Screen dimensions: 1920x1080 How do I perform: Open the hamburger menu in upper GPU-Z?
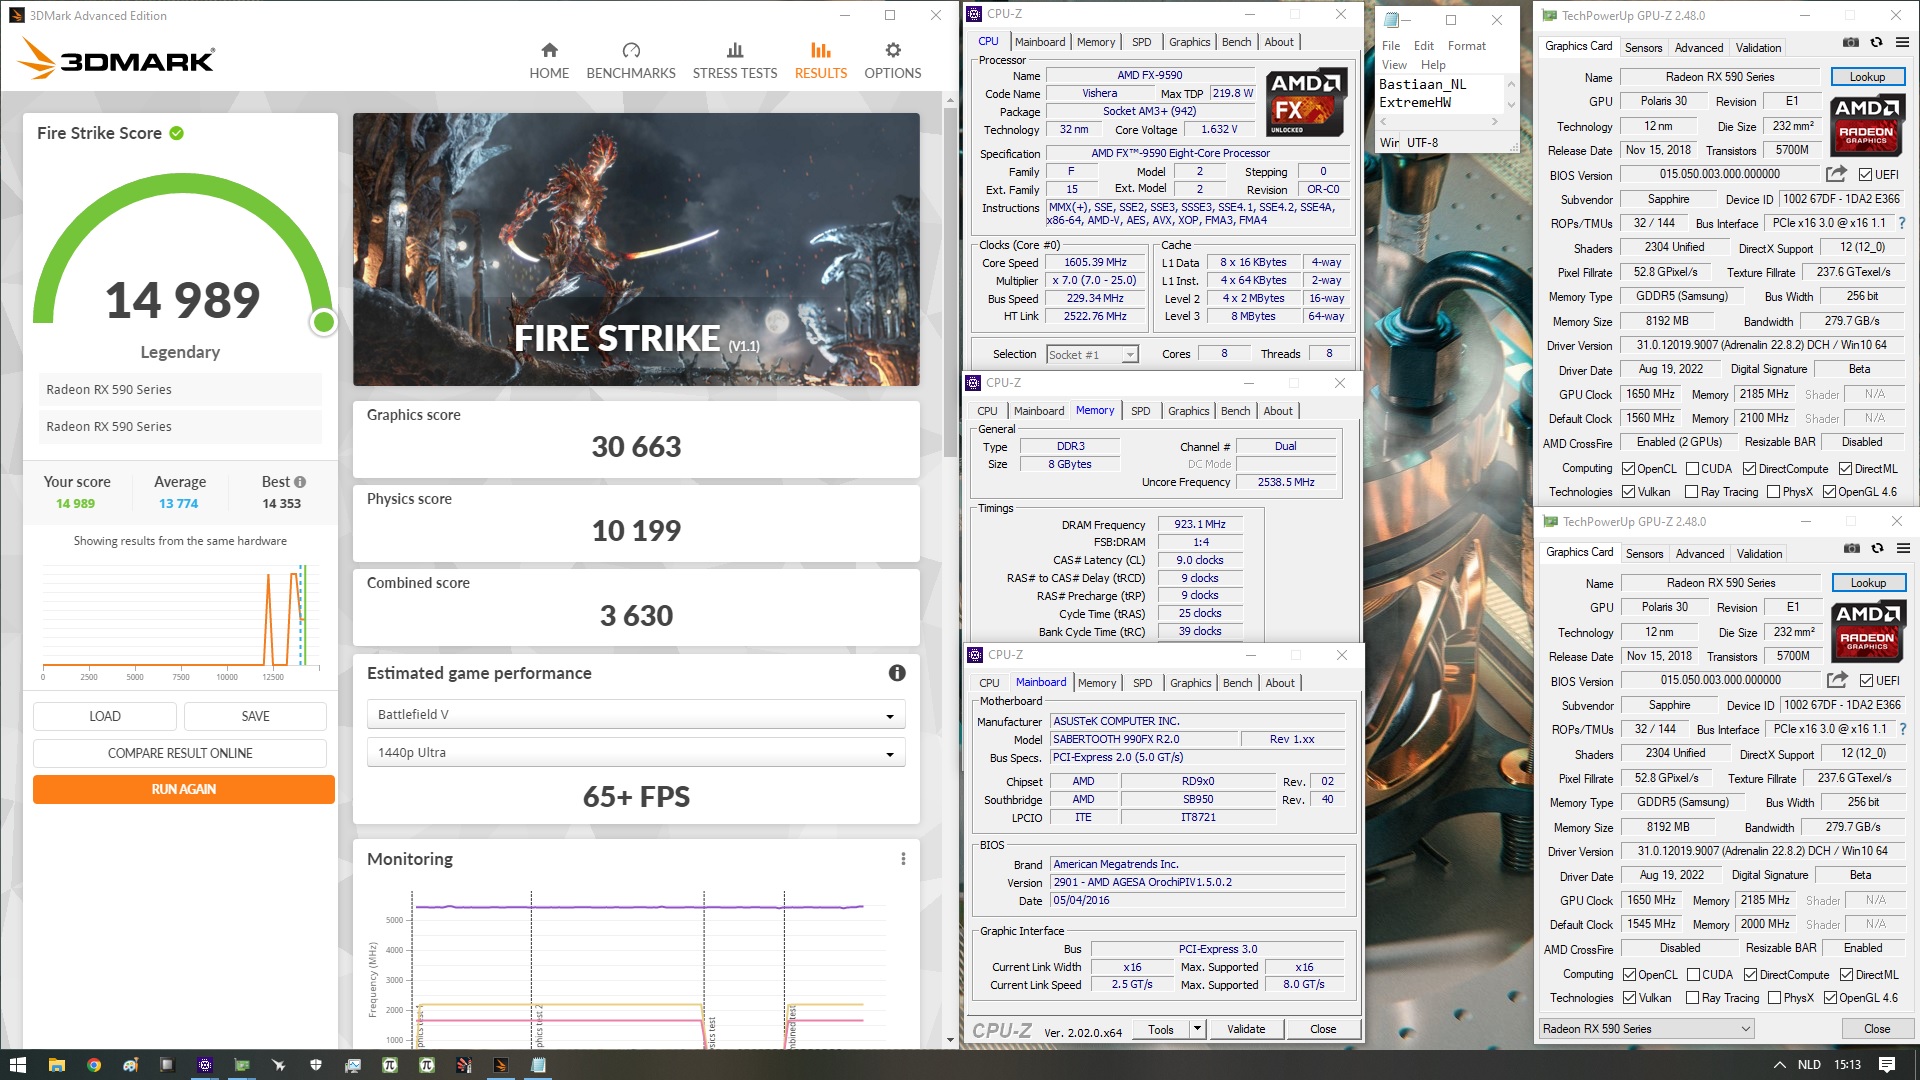[x=1902, y=42]
